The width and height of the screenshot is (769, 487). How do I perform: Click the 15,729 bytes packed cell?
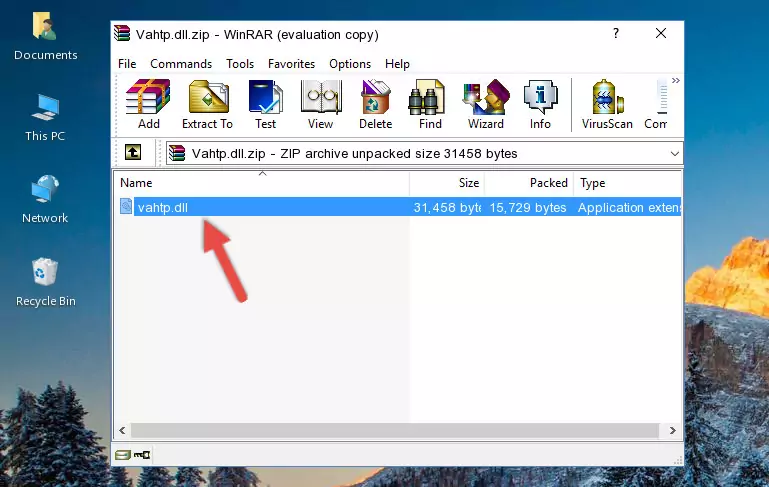pos(528,207)
